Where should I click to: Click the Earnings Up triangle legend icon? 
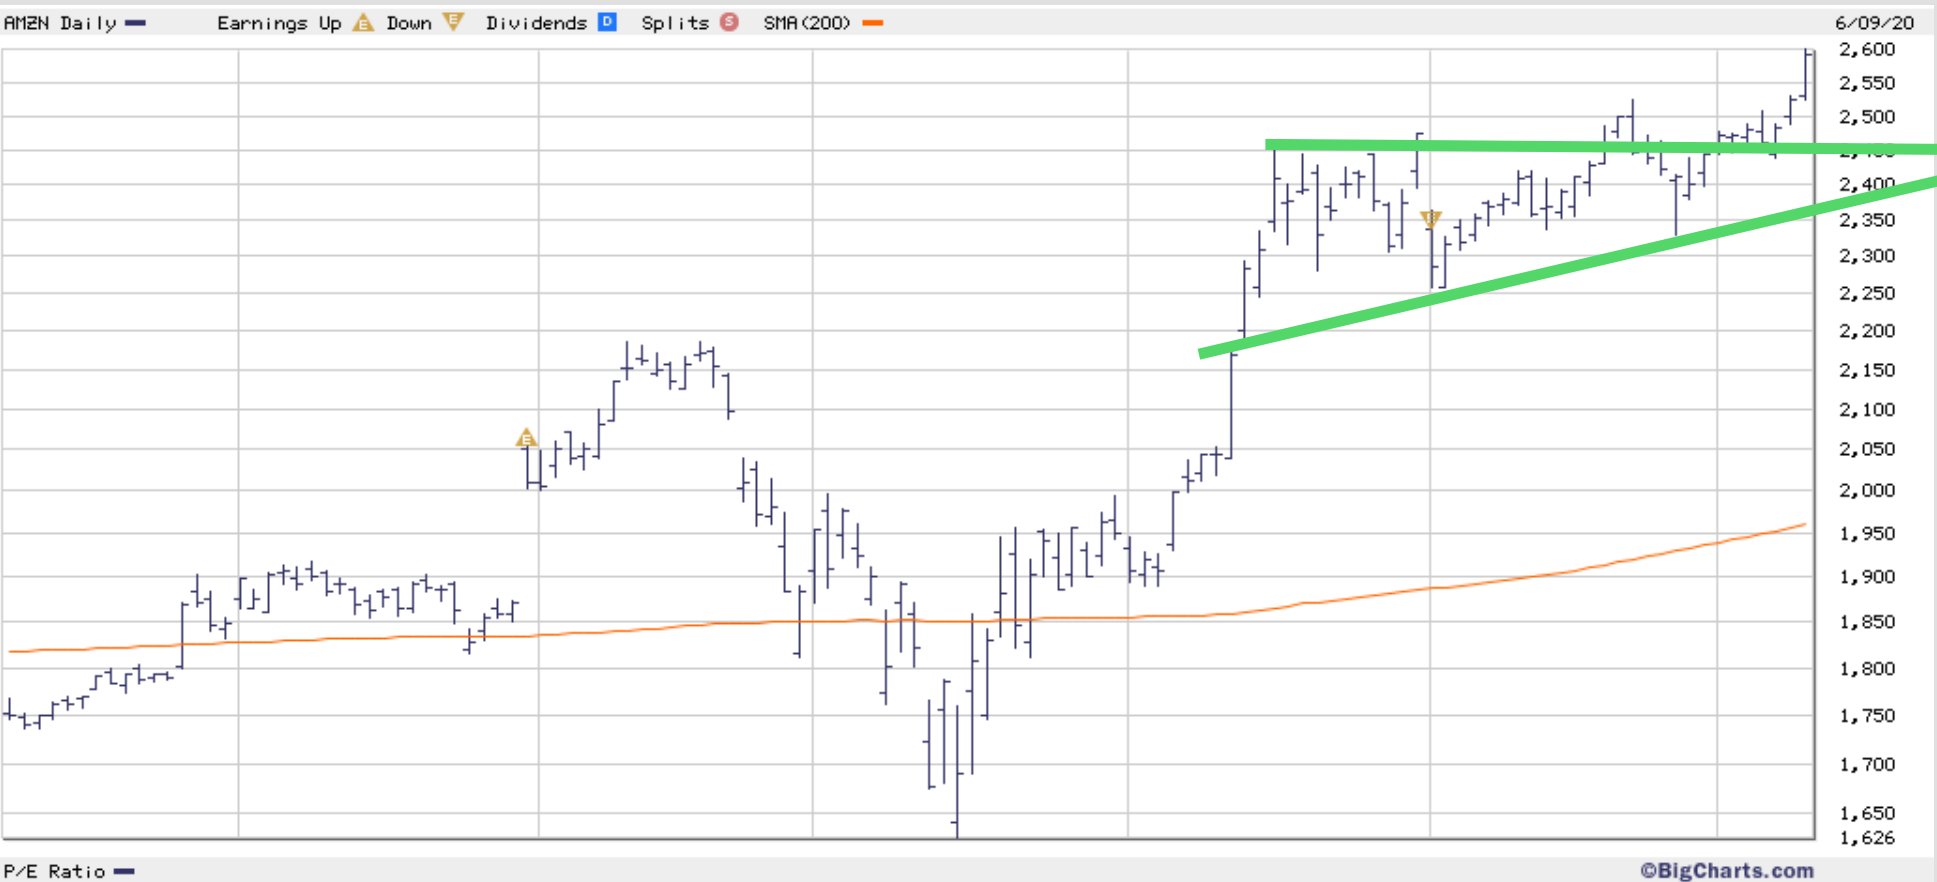tap(364, 22)
